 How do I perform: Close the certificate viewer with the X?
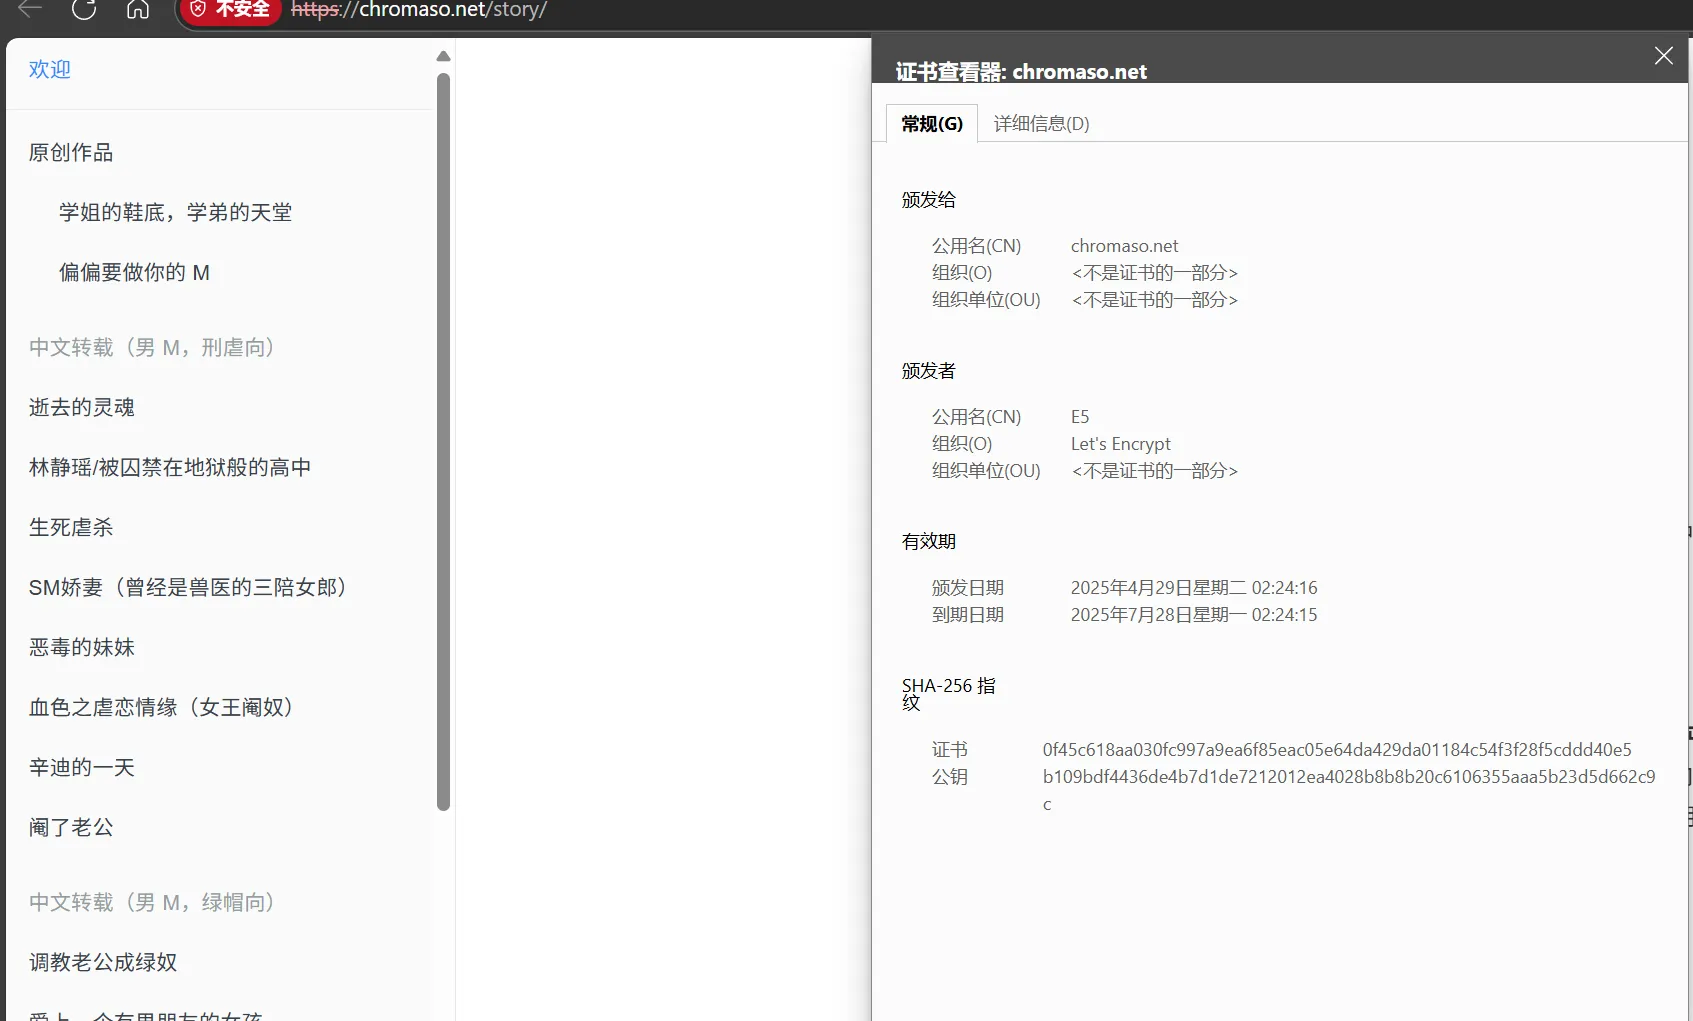(x=1663, y=56)
